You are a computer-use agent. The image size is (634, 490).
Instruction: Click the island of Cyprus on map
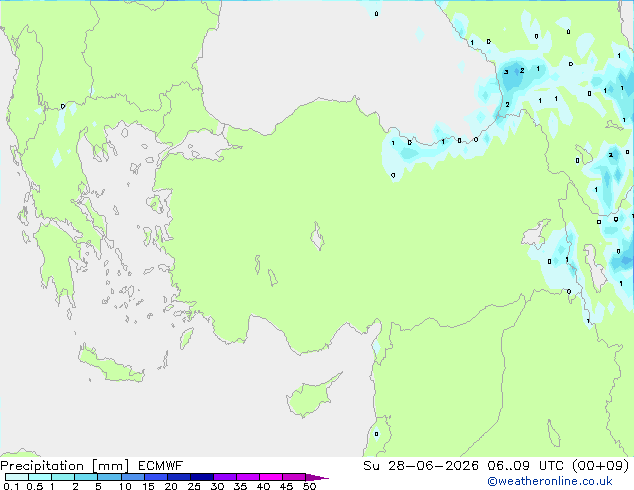[x=309, y=397]
